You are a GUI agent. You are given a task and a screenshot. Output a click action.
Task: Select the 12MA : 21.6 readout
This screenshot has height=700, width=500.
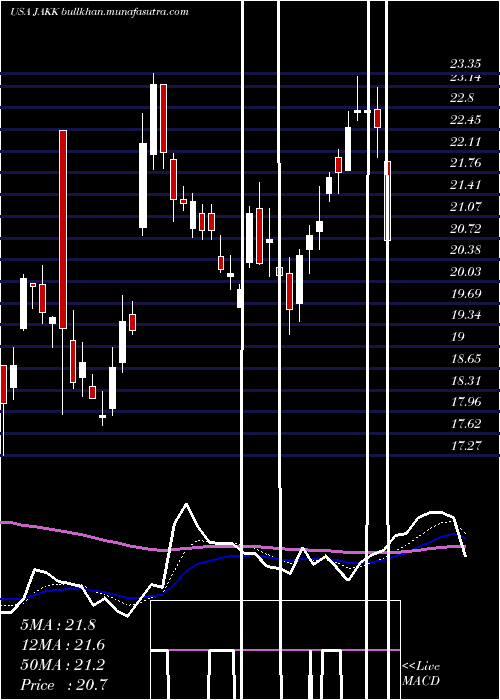(63, 645)
